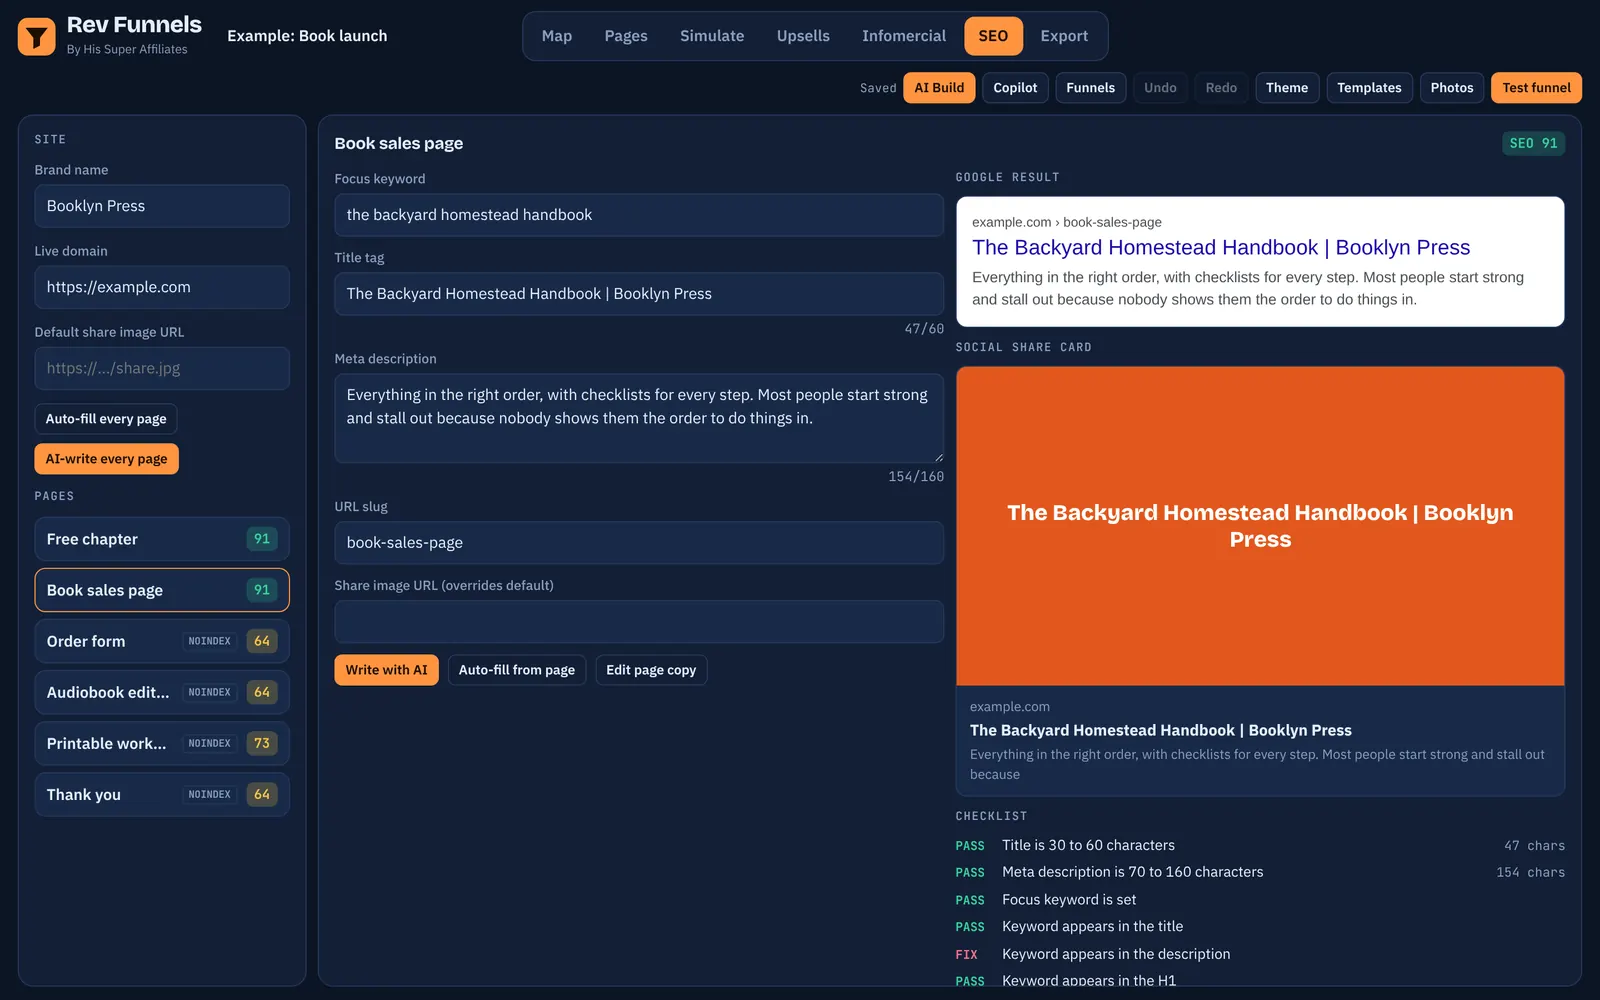This screenshot has height=1000, width=1600.
Task: Click the Rev Funnels funnel logo icon
Action: [x=37, y=37]
